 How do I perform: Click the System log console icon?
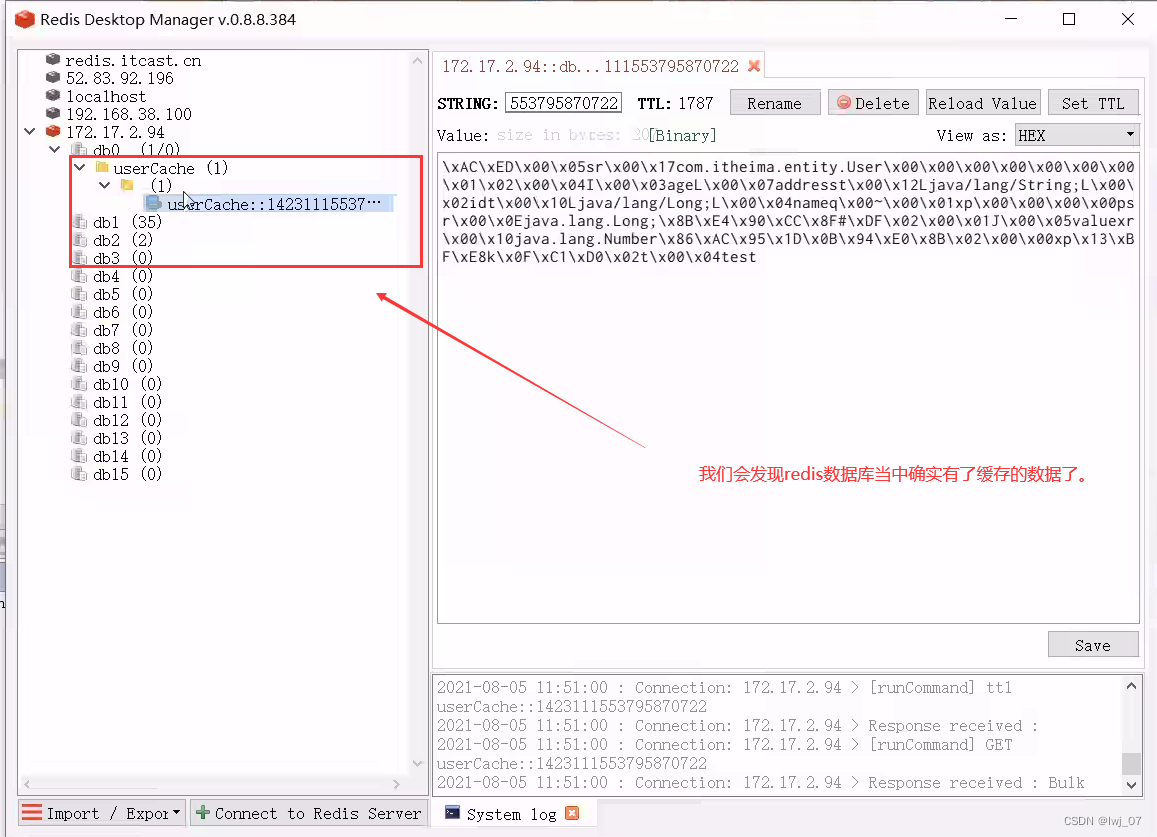452,813
